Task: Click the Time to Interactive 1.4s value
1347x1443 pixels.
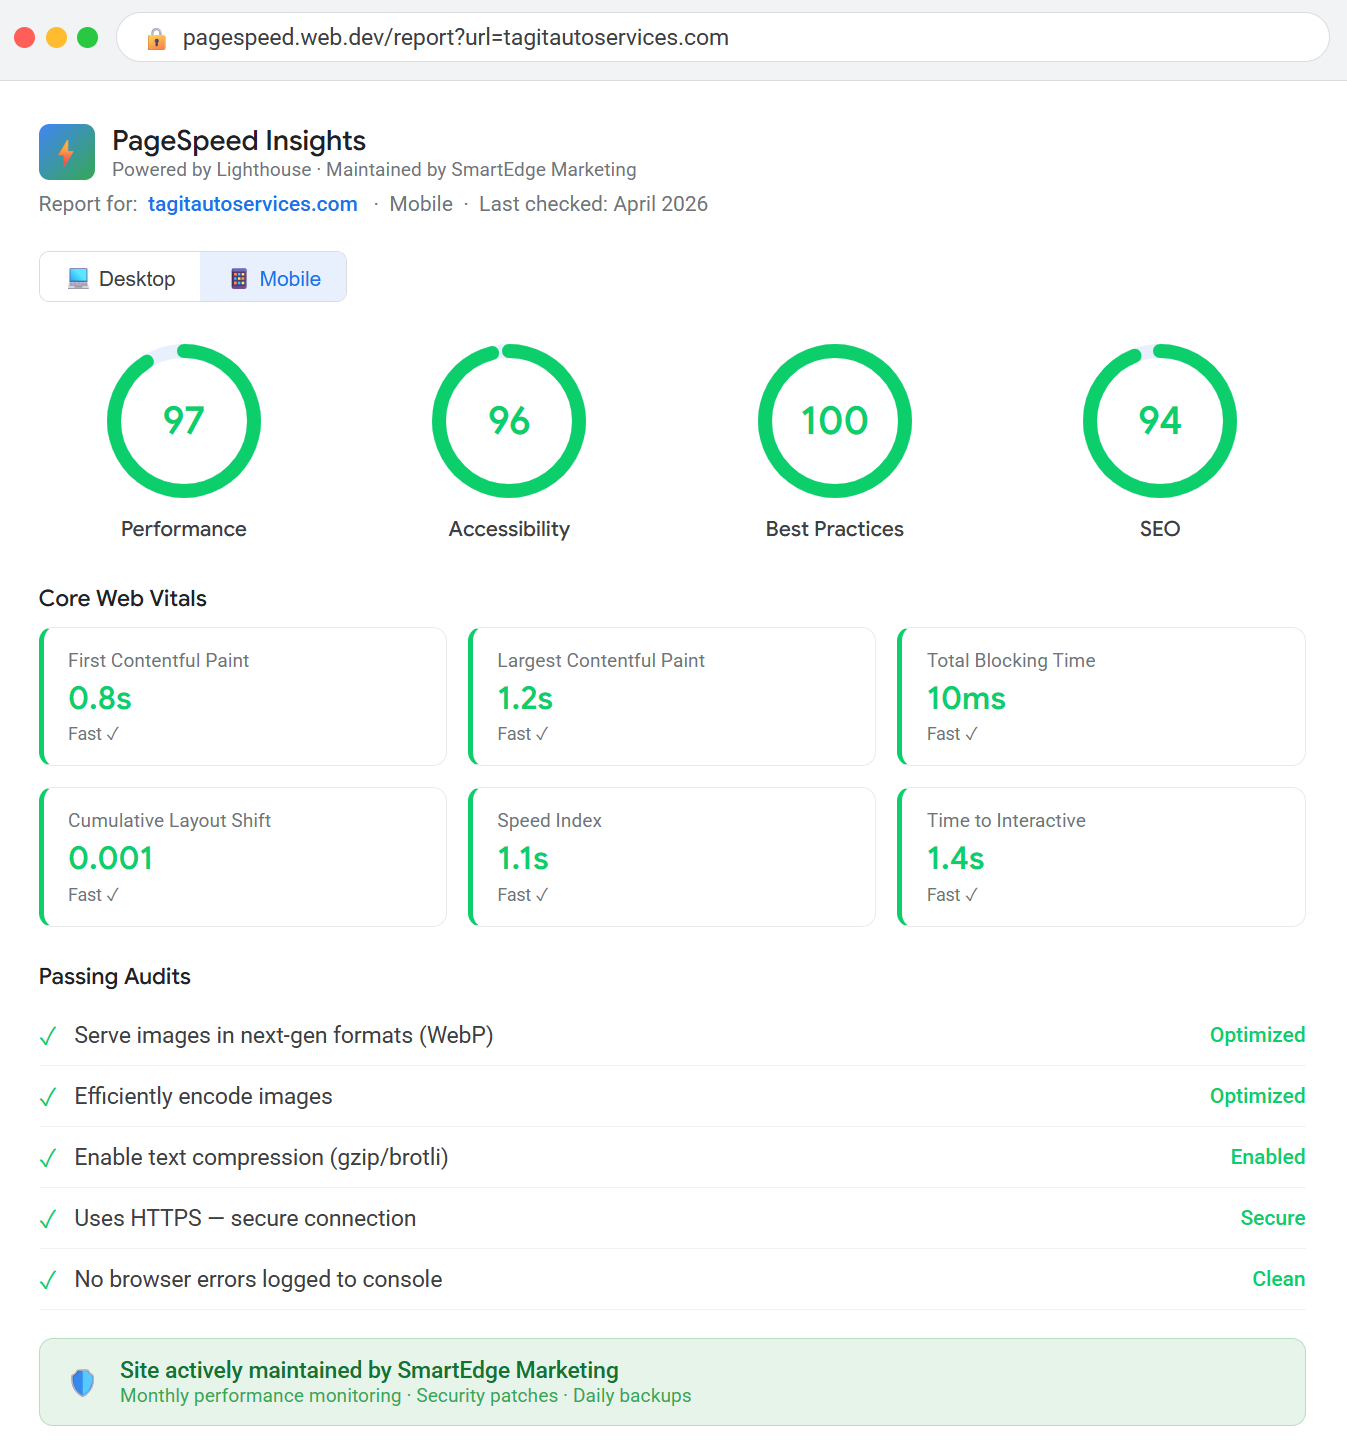Action: 955,858
